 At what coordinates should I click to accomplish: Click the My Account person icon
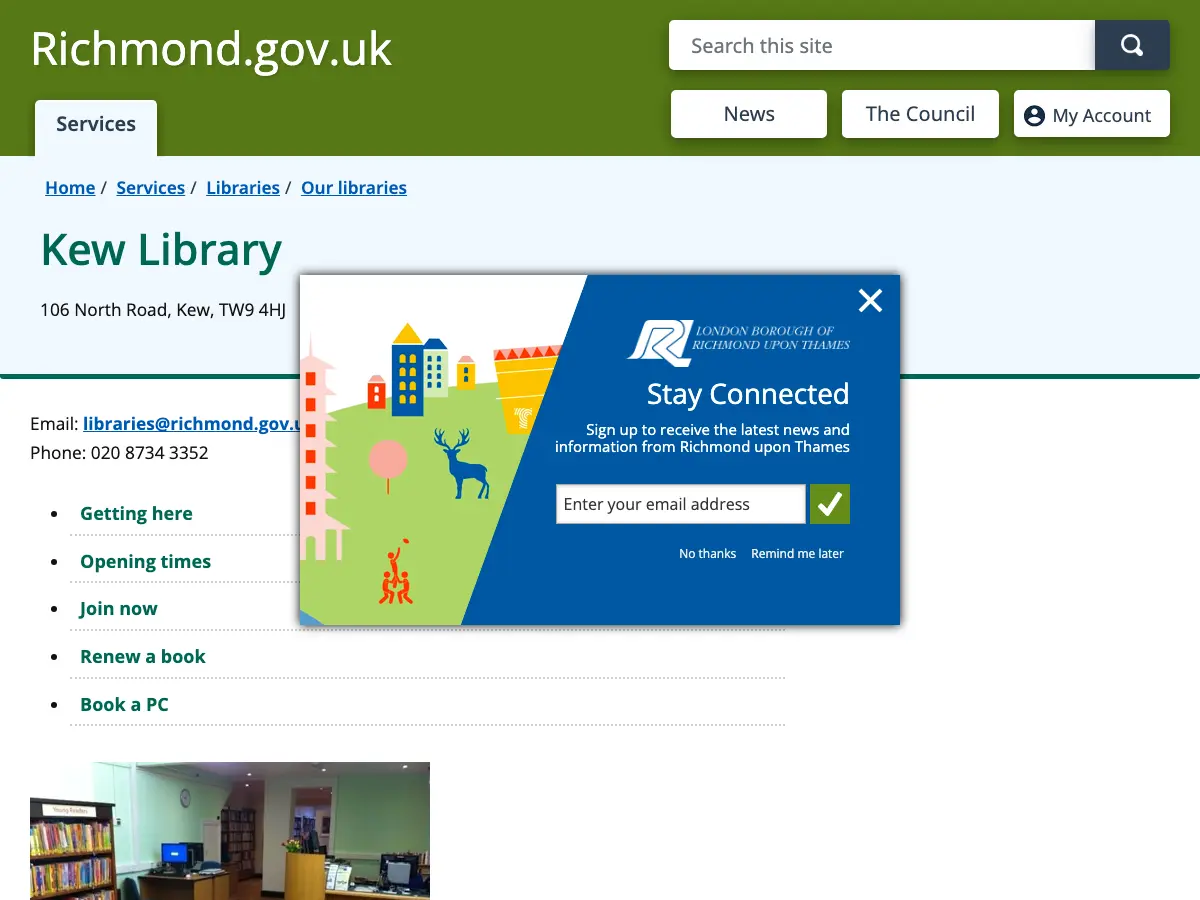pos(1034,115)
